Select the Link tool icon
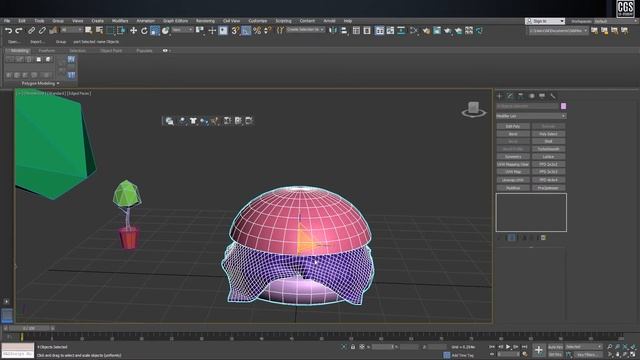The width and height of the screenshot is (640, 360). (31, 31)
